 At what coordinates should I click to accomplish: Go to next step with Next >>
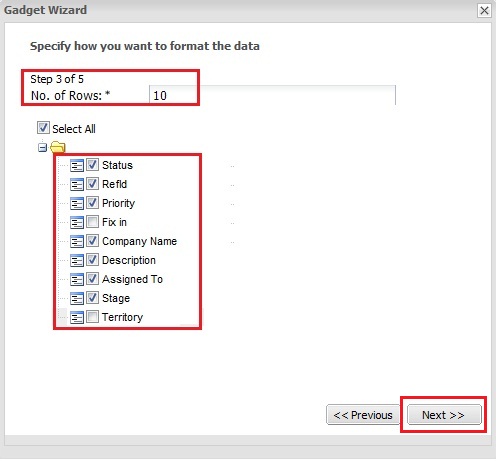click(444, 415)
